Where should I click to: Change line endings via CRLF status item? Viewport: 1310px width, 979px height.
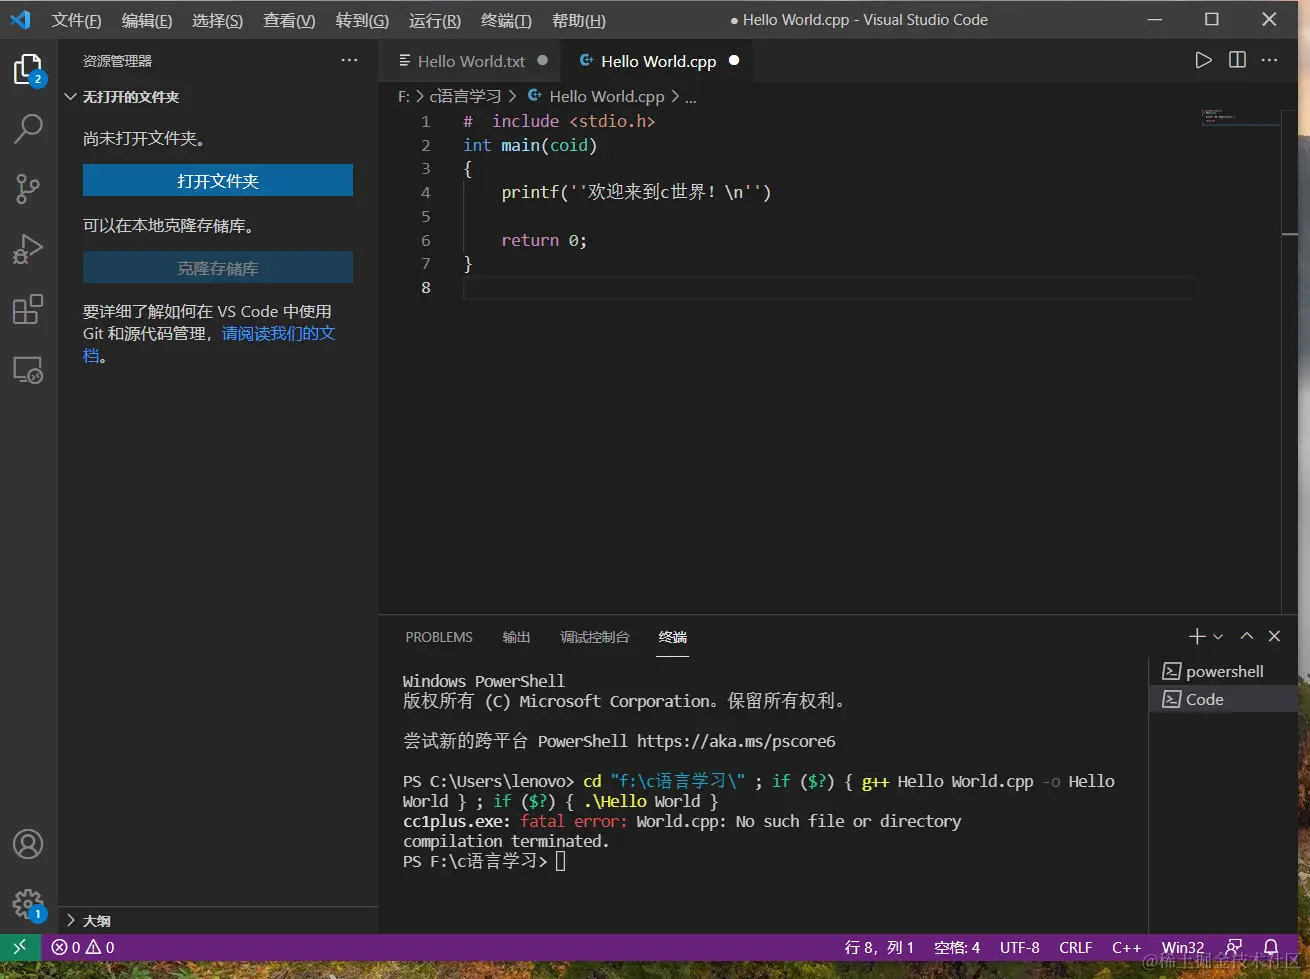1076,947
